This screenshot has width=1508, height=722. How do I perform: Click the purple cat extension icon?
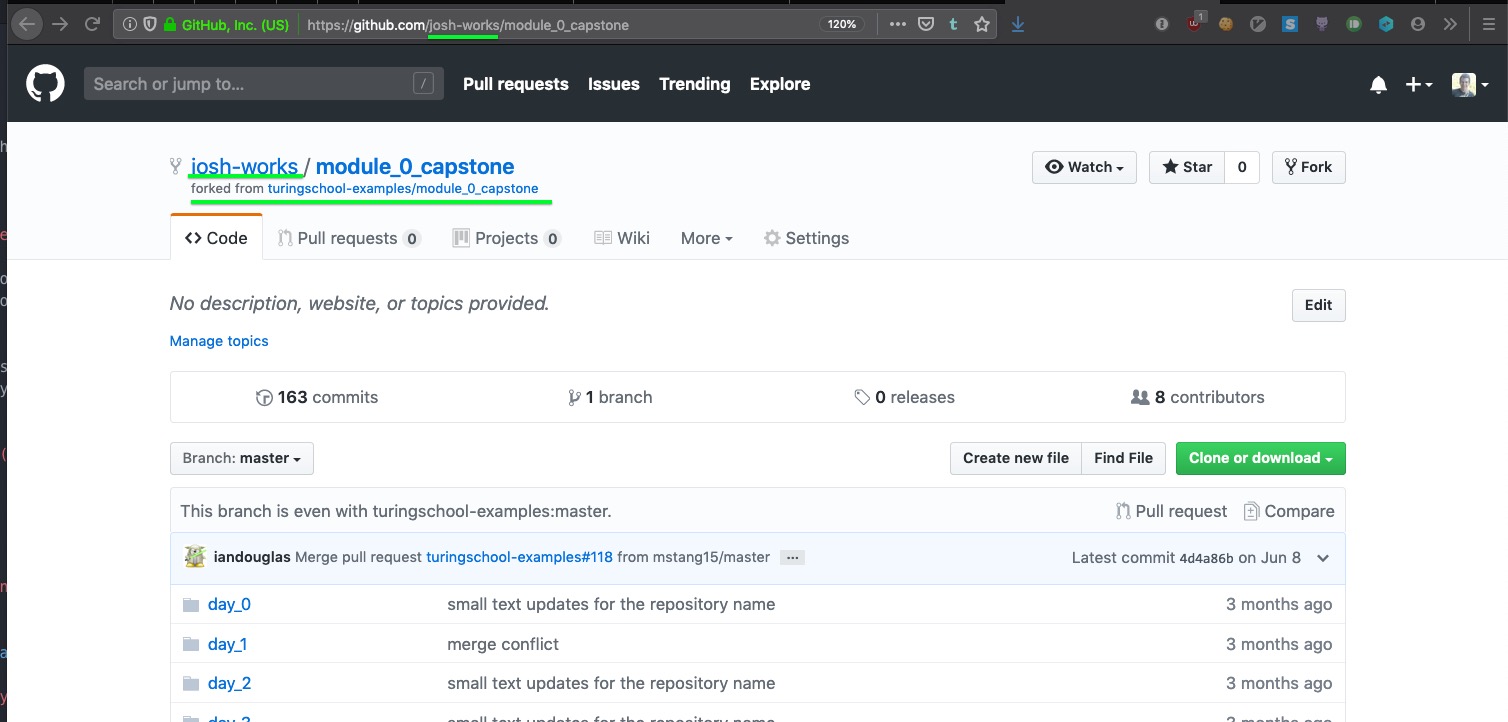coord(1322,25)
